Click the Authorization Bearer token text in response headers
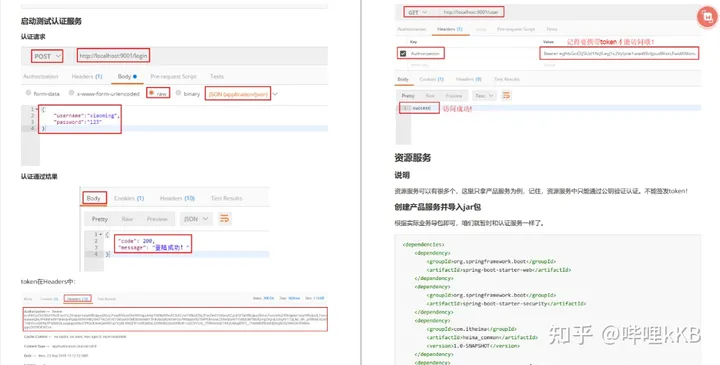Viewport: 720px width, 365px height. point(175,319)
